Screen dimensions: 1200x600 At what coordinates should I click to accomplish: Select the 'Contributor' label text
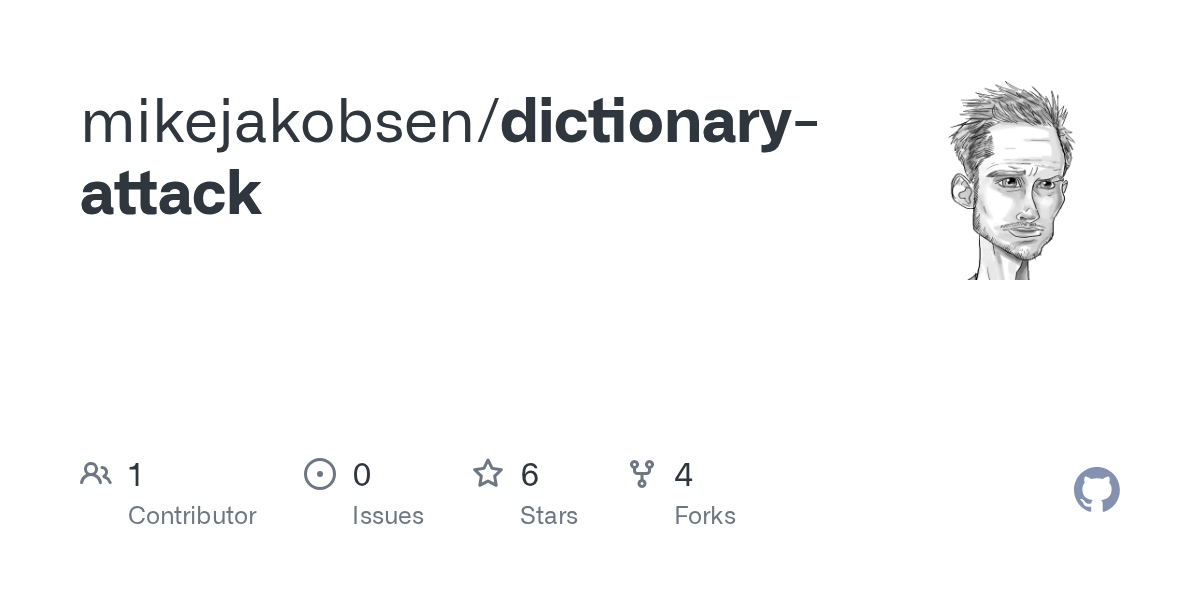(x=192, y=516)
